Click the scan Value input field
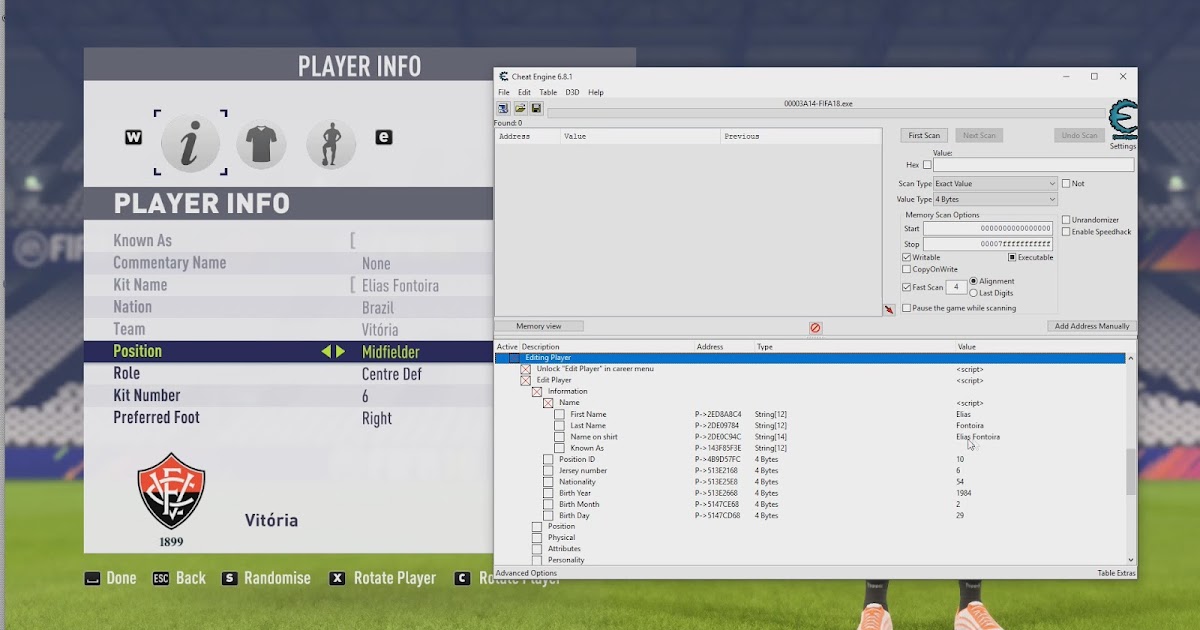Image resolution: width=1200 pixels, height=630 pixels. [x=1034, y=165]
